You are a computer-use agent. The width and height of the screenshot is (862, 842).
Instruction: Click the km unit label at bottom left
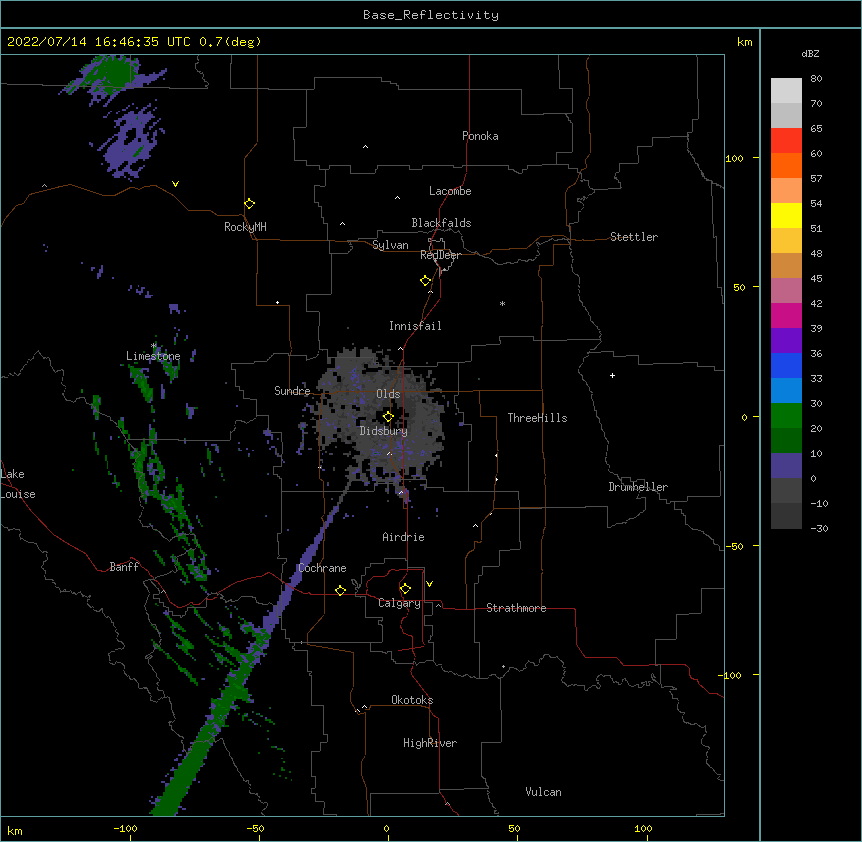point(15,830)
